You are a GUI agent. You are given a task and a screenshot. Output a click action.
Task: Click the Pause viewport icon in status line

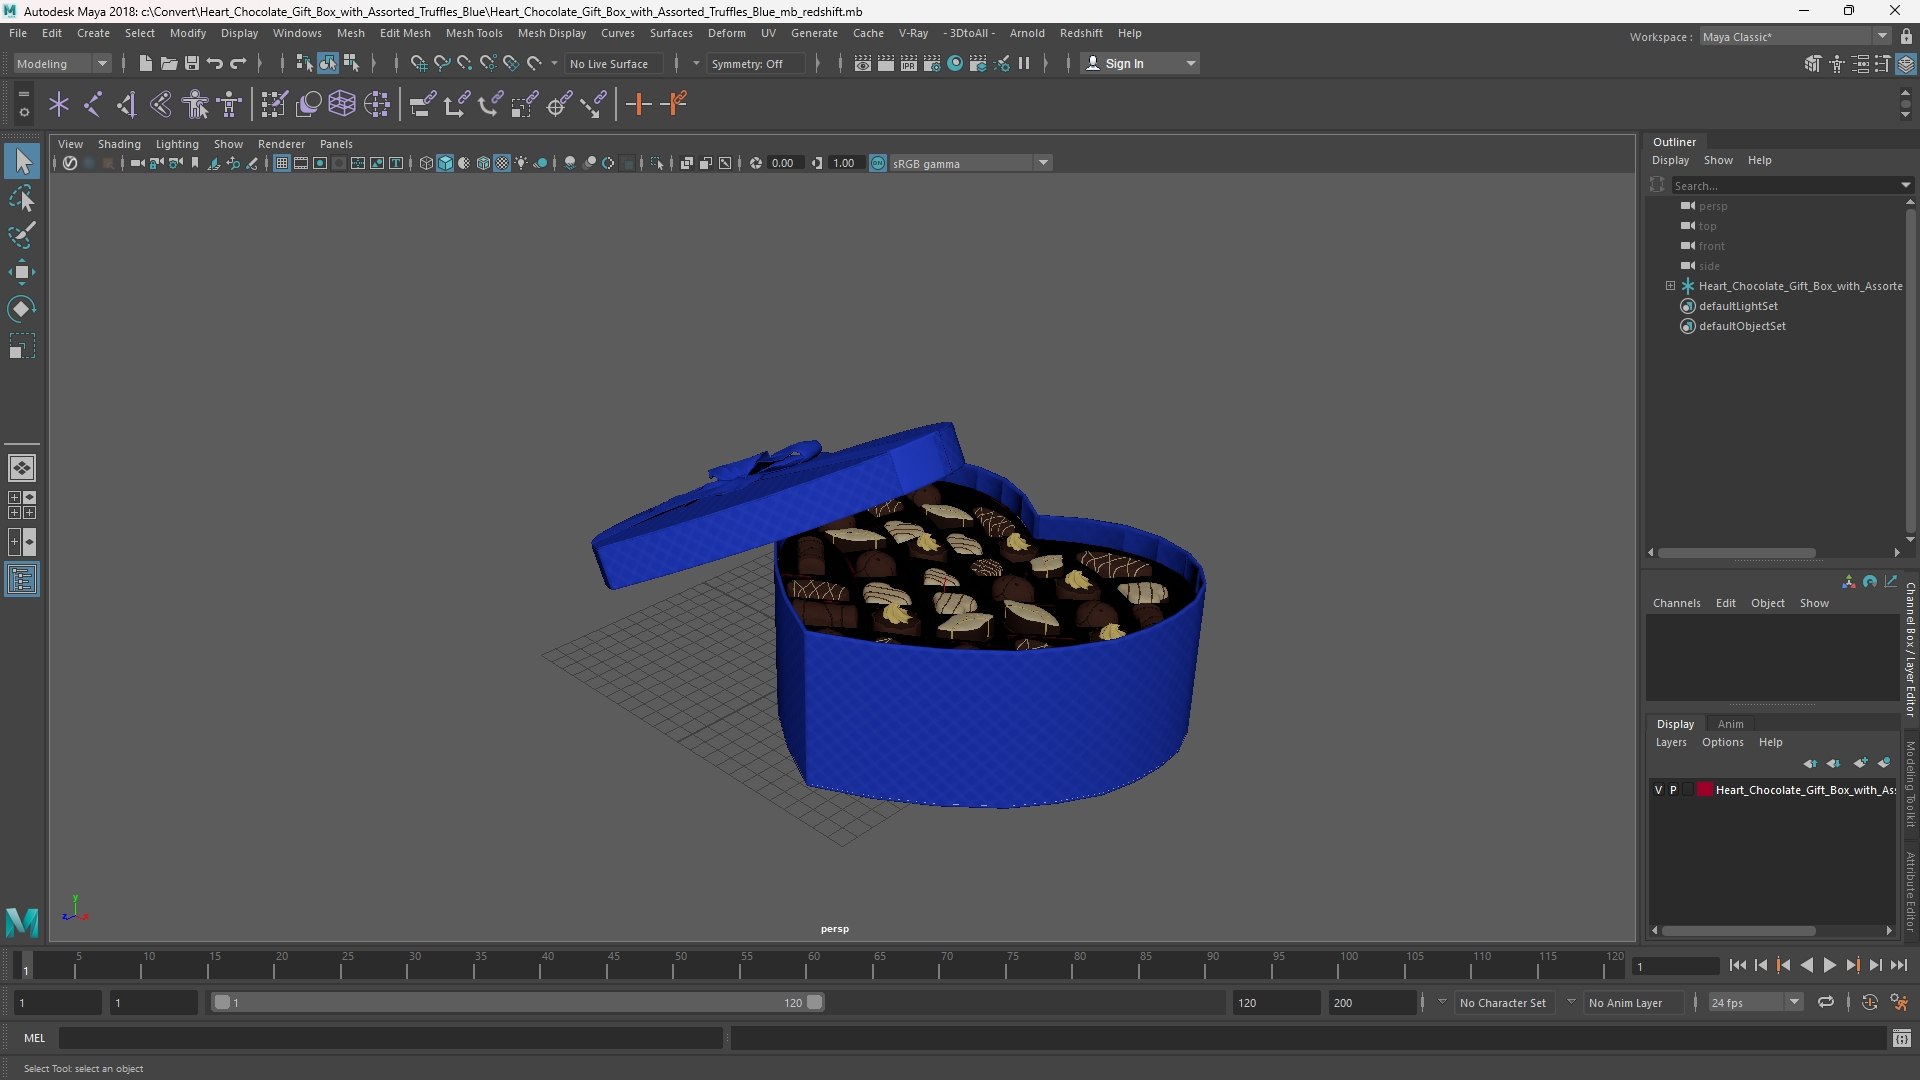(1024, 63)
